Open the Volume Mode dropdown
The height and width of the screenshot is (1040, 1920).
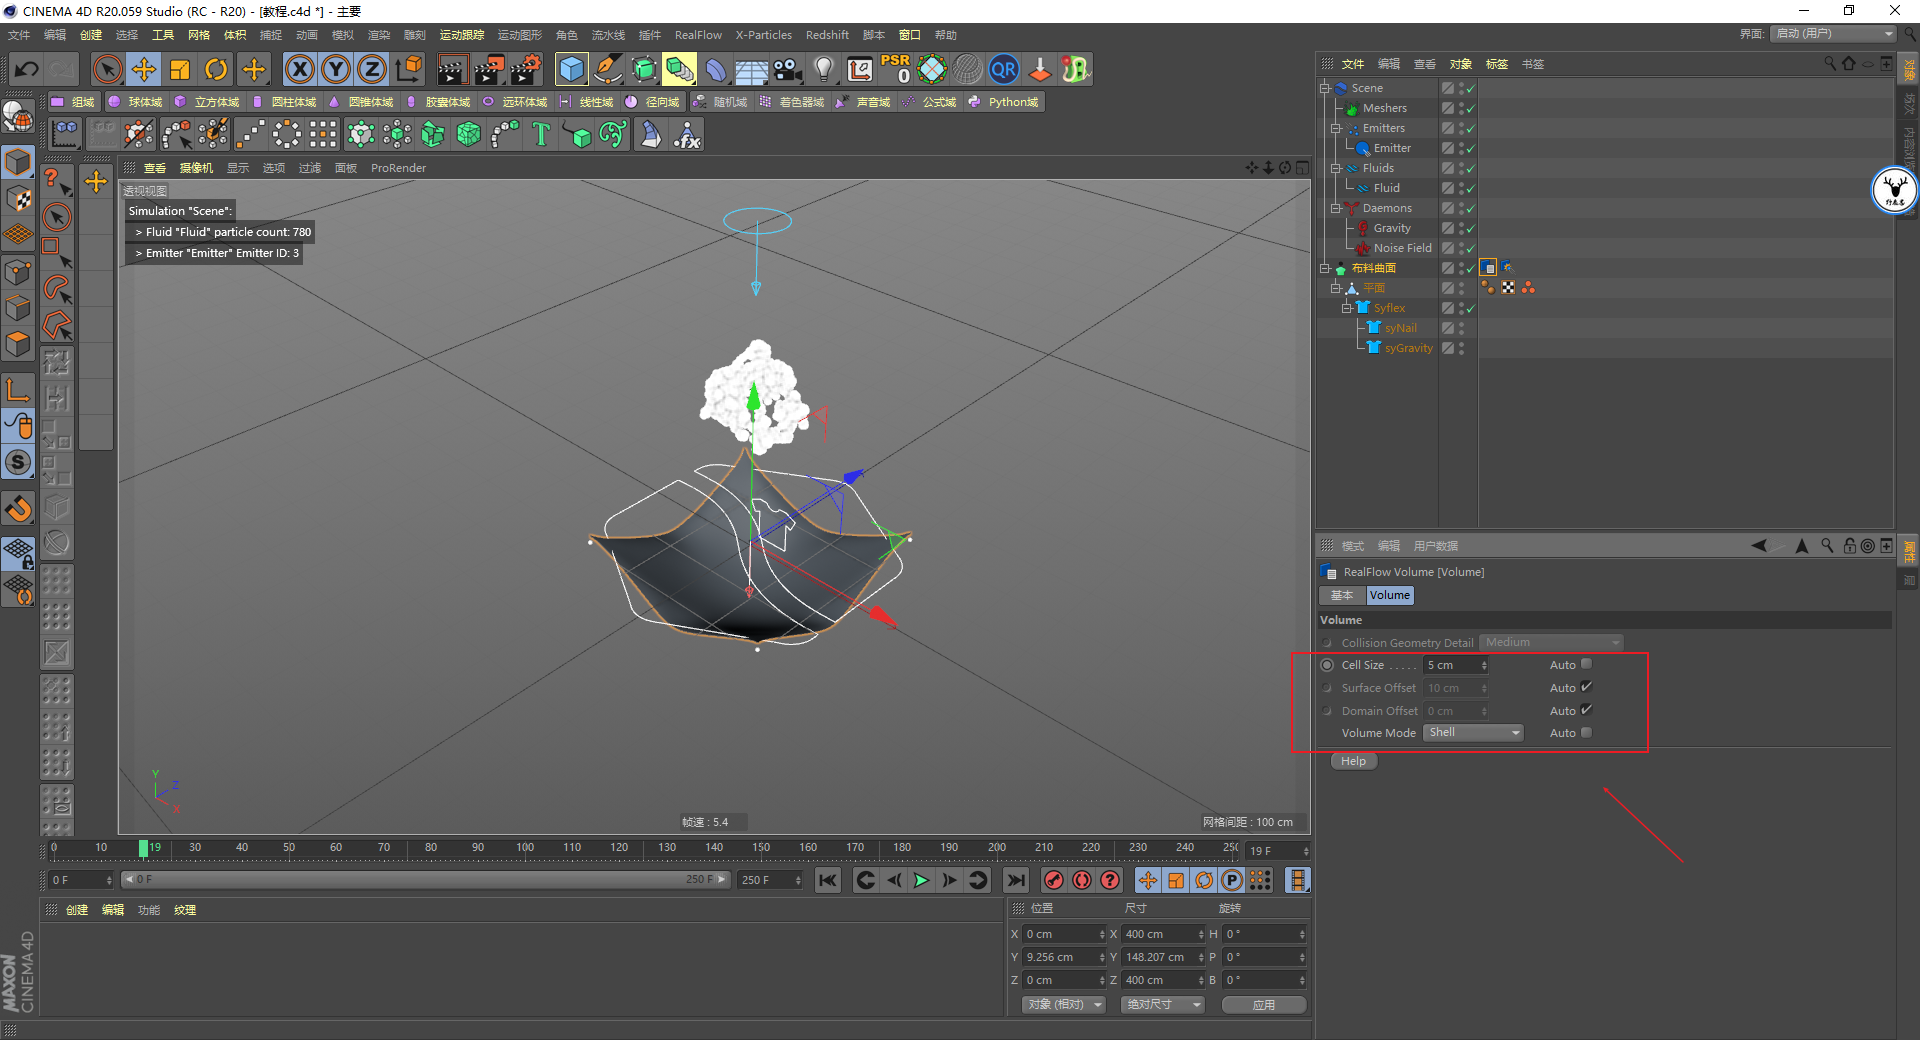click(1473, 733)
